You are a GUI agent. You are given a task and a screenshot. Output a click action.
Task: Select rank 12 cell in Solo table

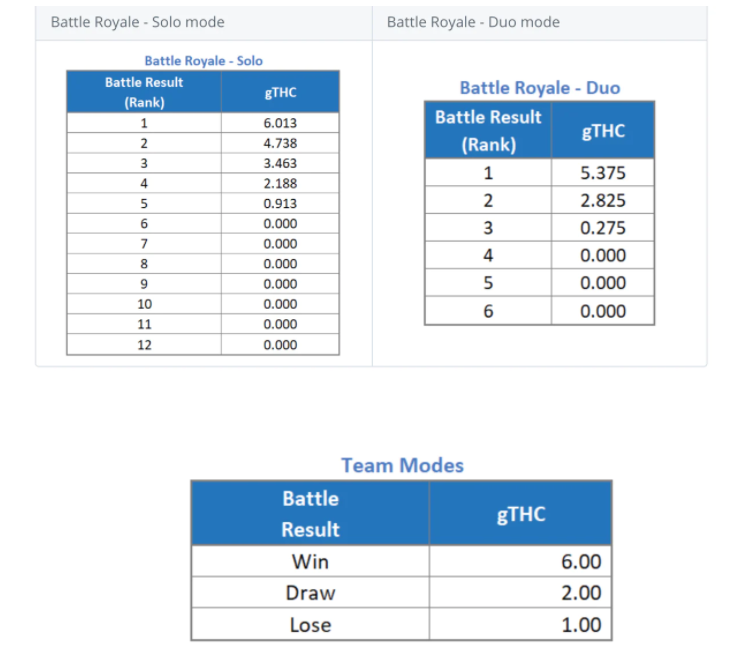tap(144, 345)
